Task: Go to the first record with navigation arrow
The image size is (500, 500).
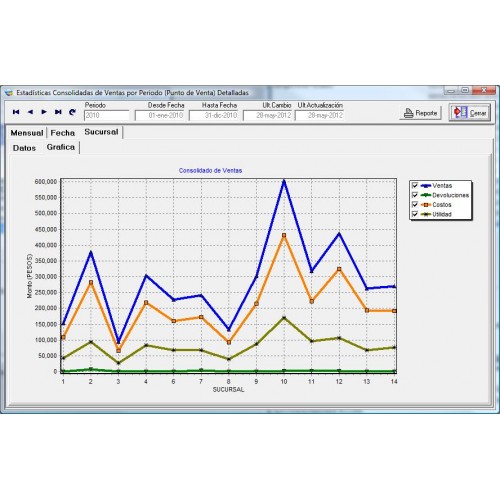Action: (16, 112)
